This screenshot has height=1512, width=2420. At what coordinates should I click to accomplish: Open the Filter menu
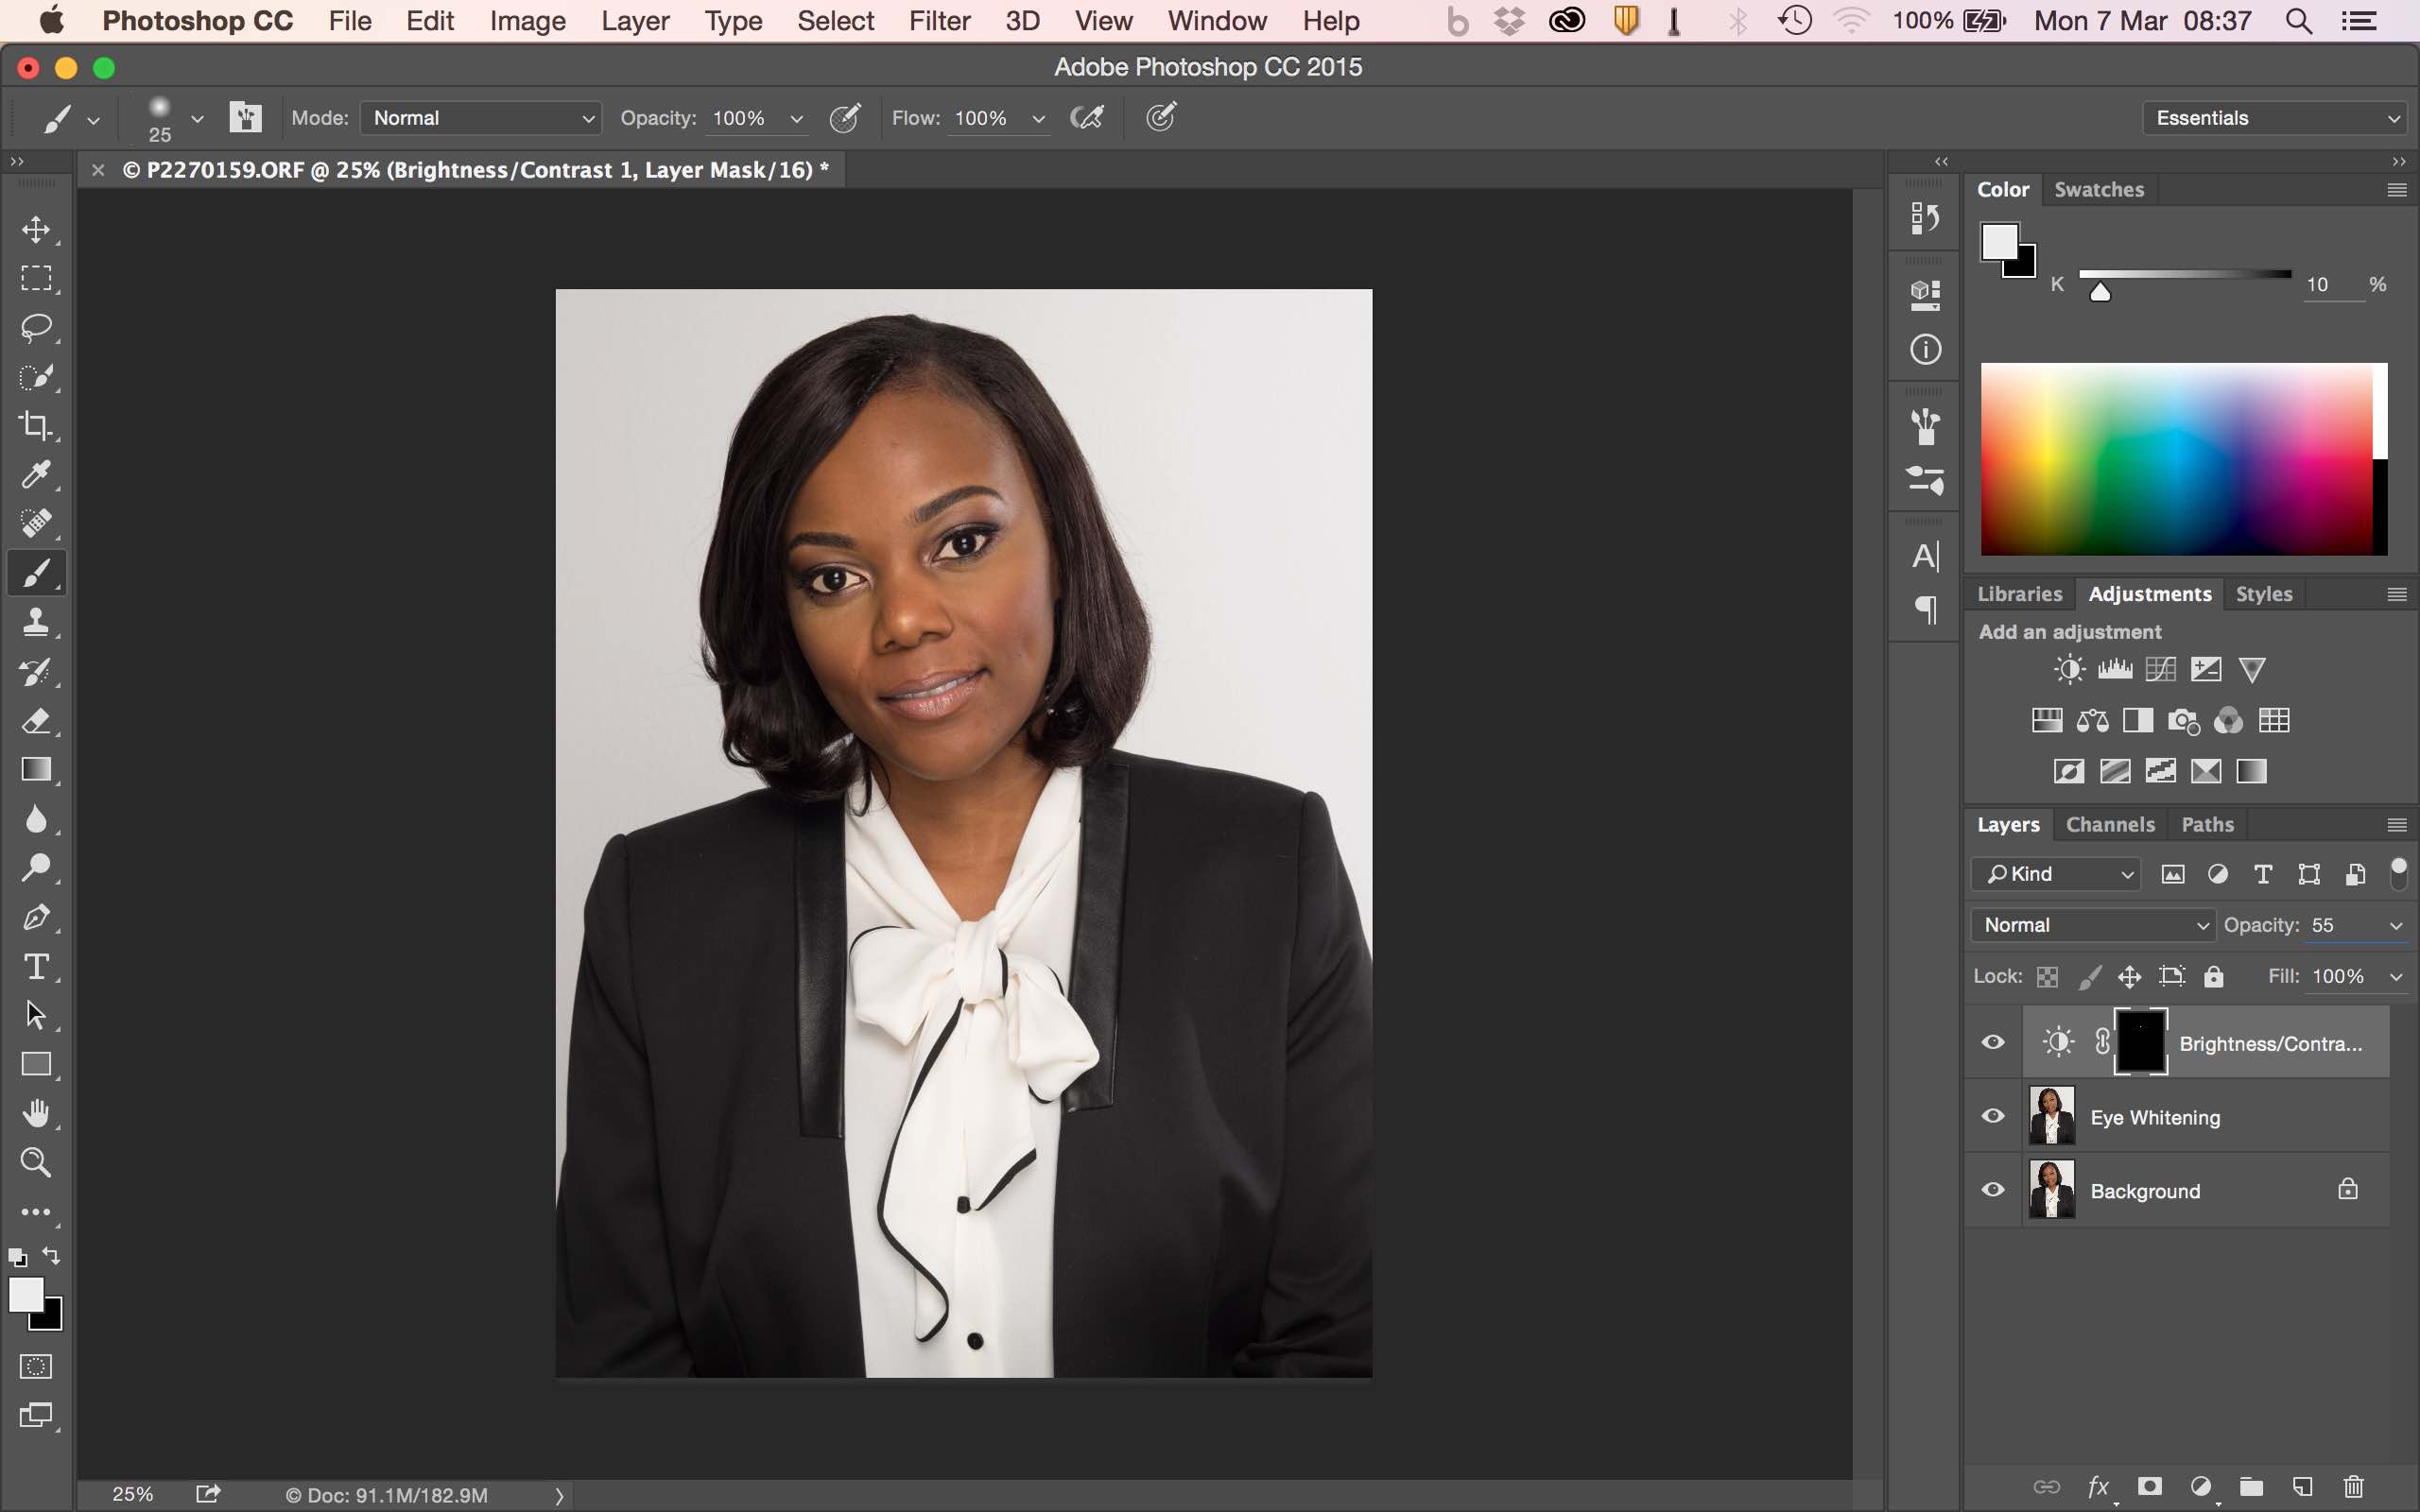(938, 21)
